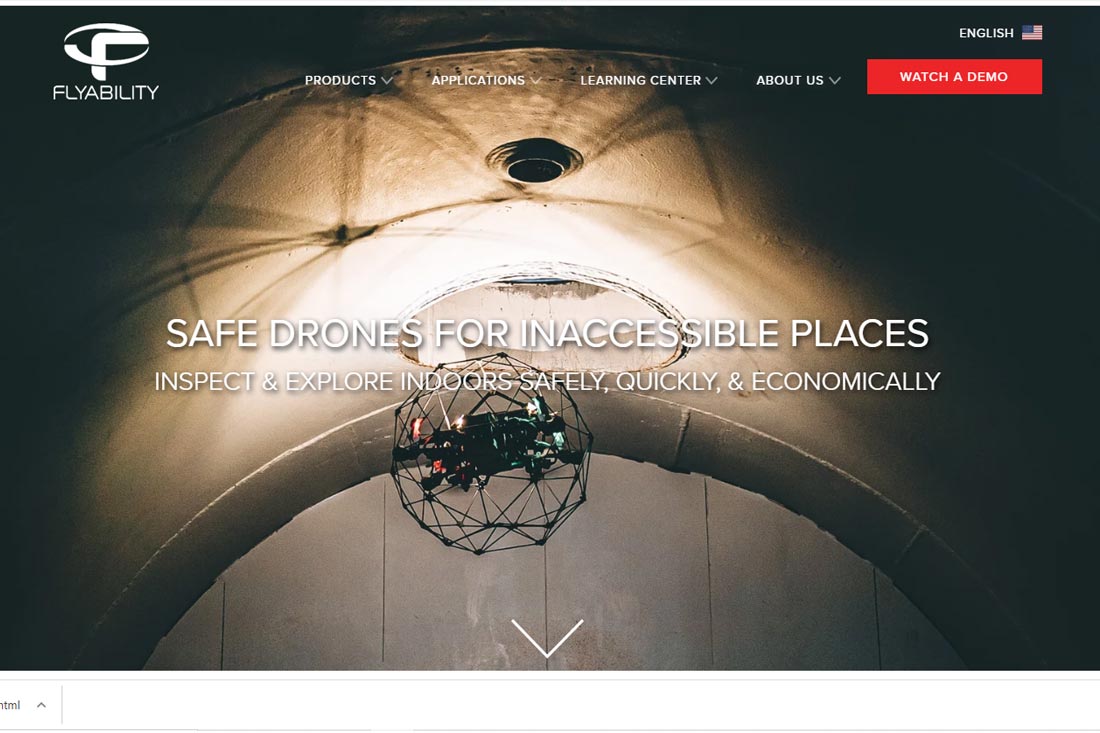Open the Learning Center menu
1100x733 pixels.
click(640, 80)
